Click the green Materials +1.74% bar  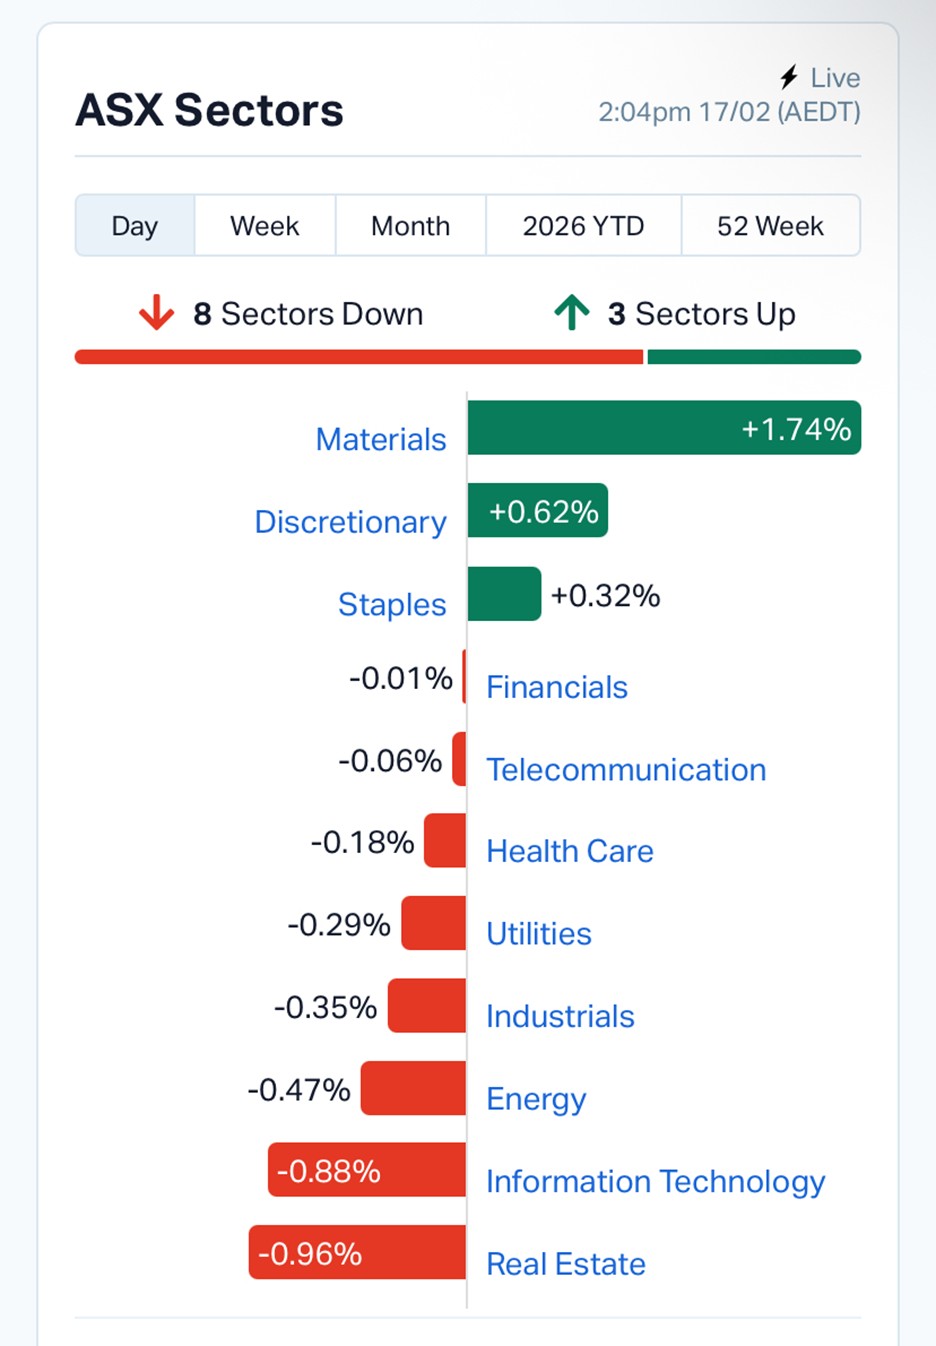tap(664, 428)
